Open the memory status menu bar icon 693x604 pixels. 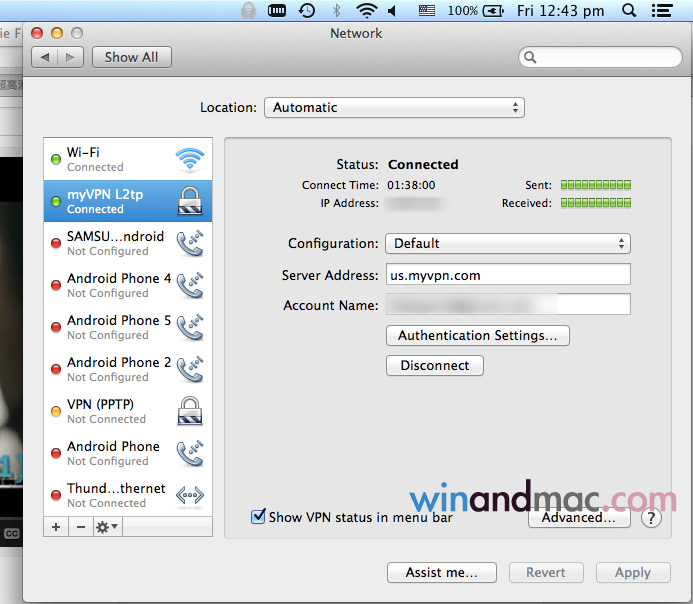pos(277,10)
